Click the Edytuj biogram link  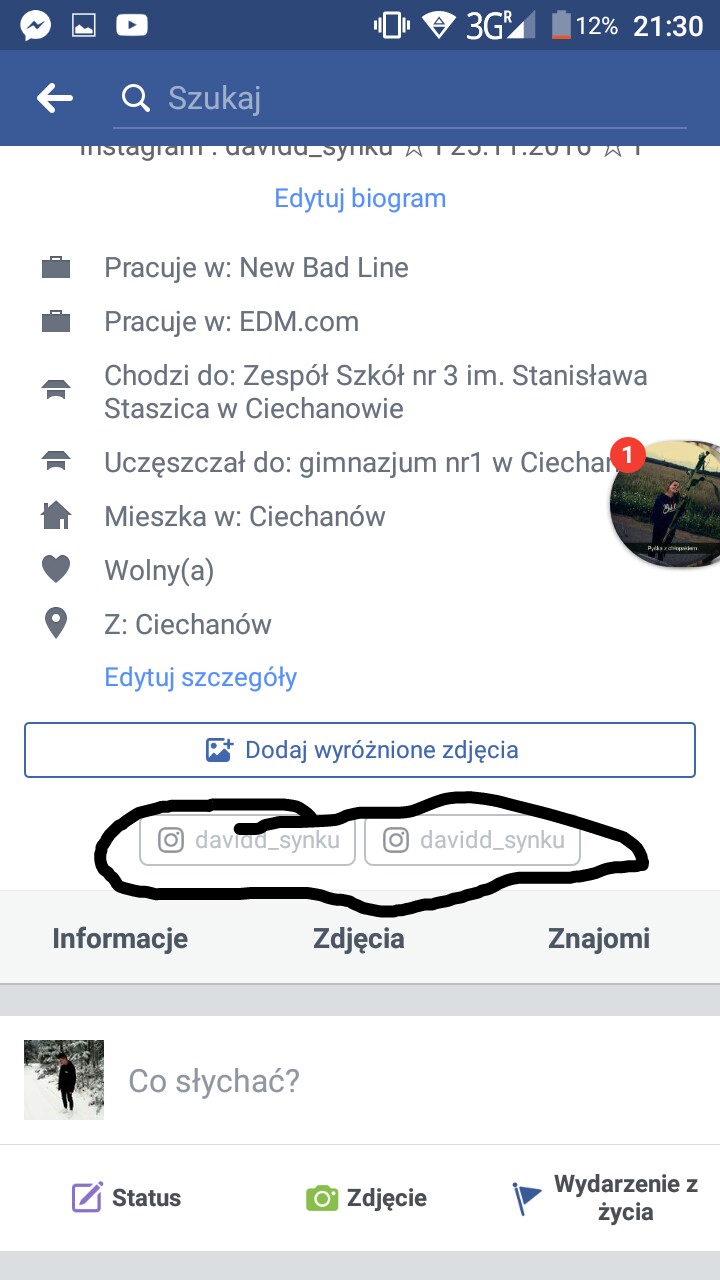point(360,198)
